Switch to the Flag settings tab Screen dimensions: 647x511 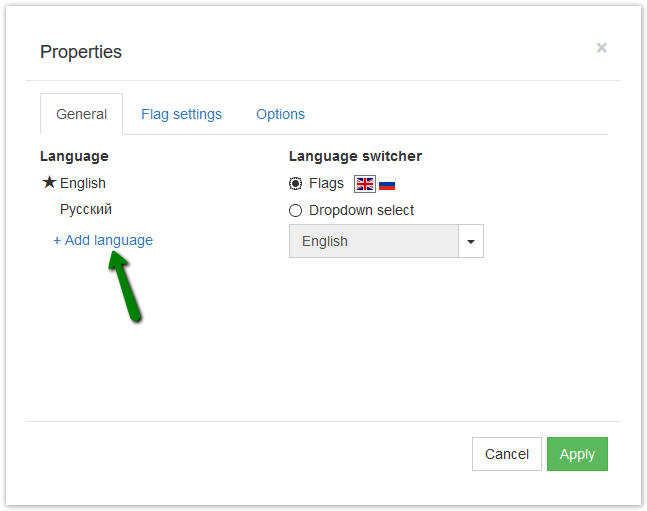click(x=182, y=114)
